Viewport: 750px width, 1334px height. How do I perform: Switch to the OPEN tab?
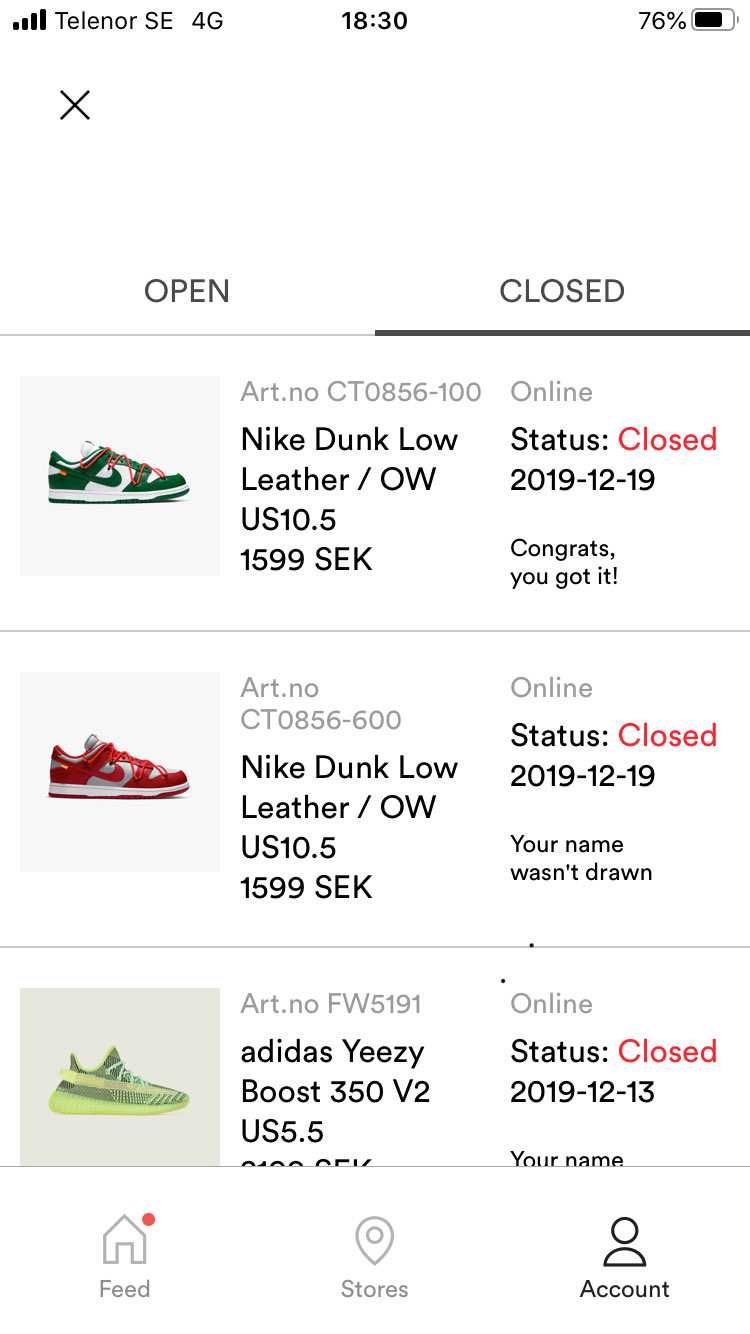[187, 291]
